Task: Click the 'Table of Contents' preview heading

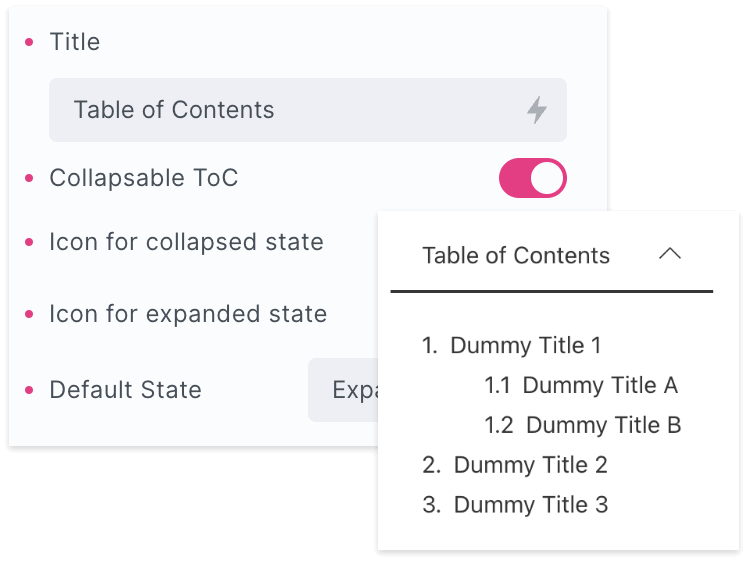Action: [516, 256]
